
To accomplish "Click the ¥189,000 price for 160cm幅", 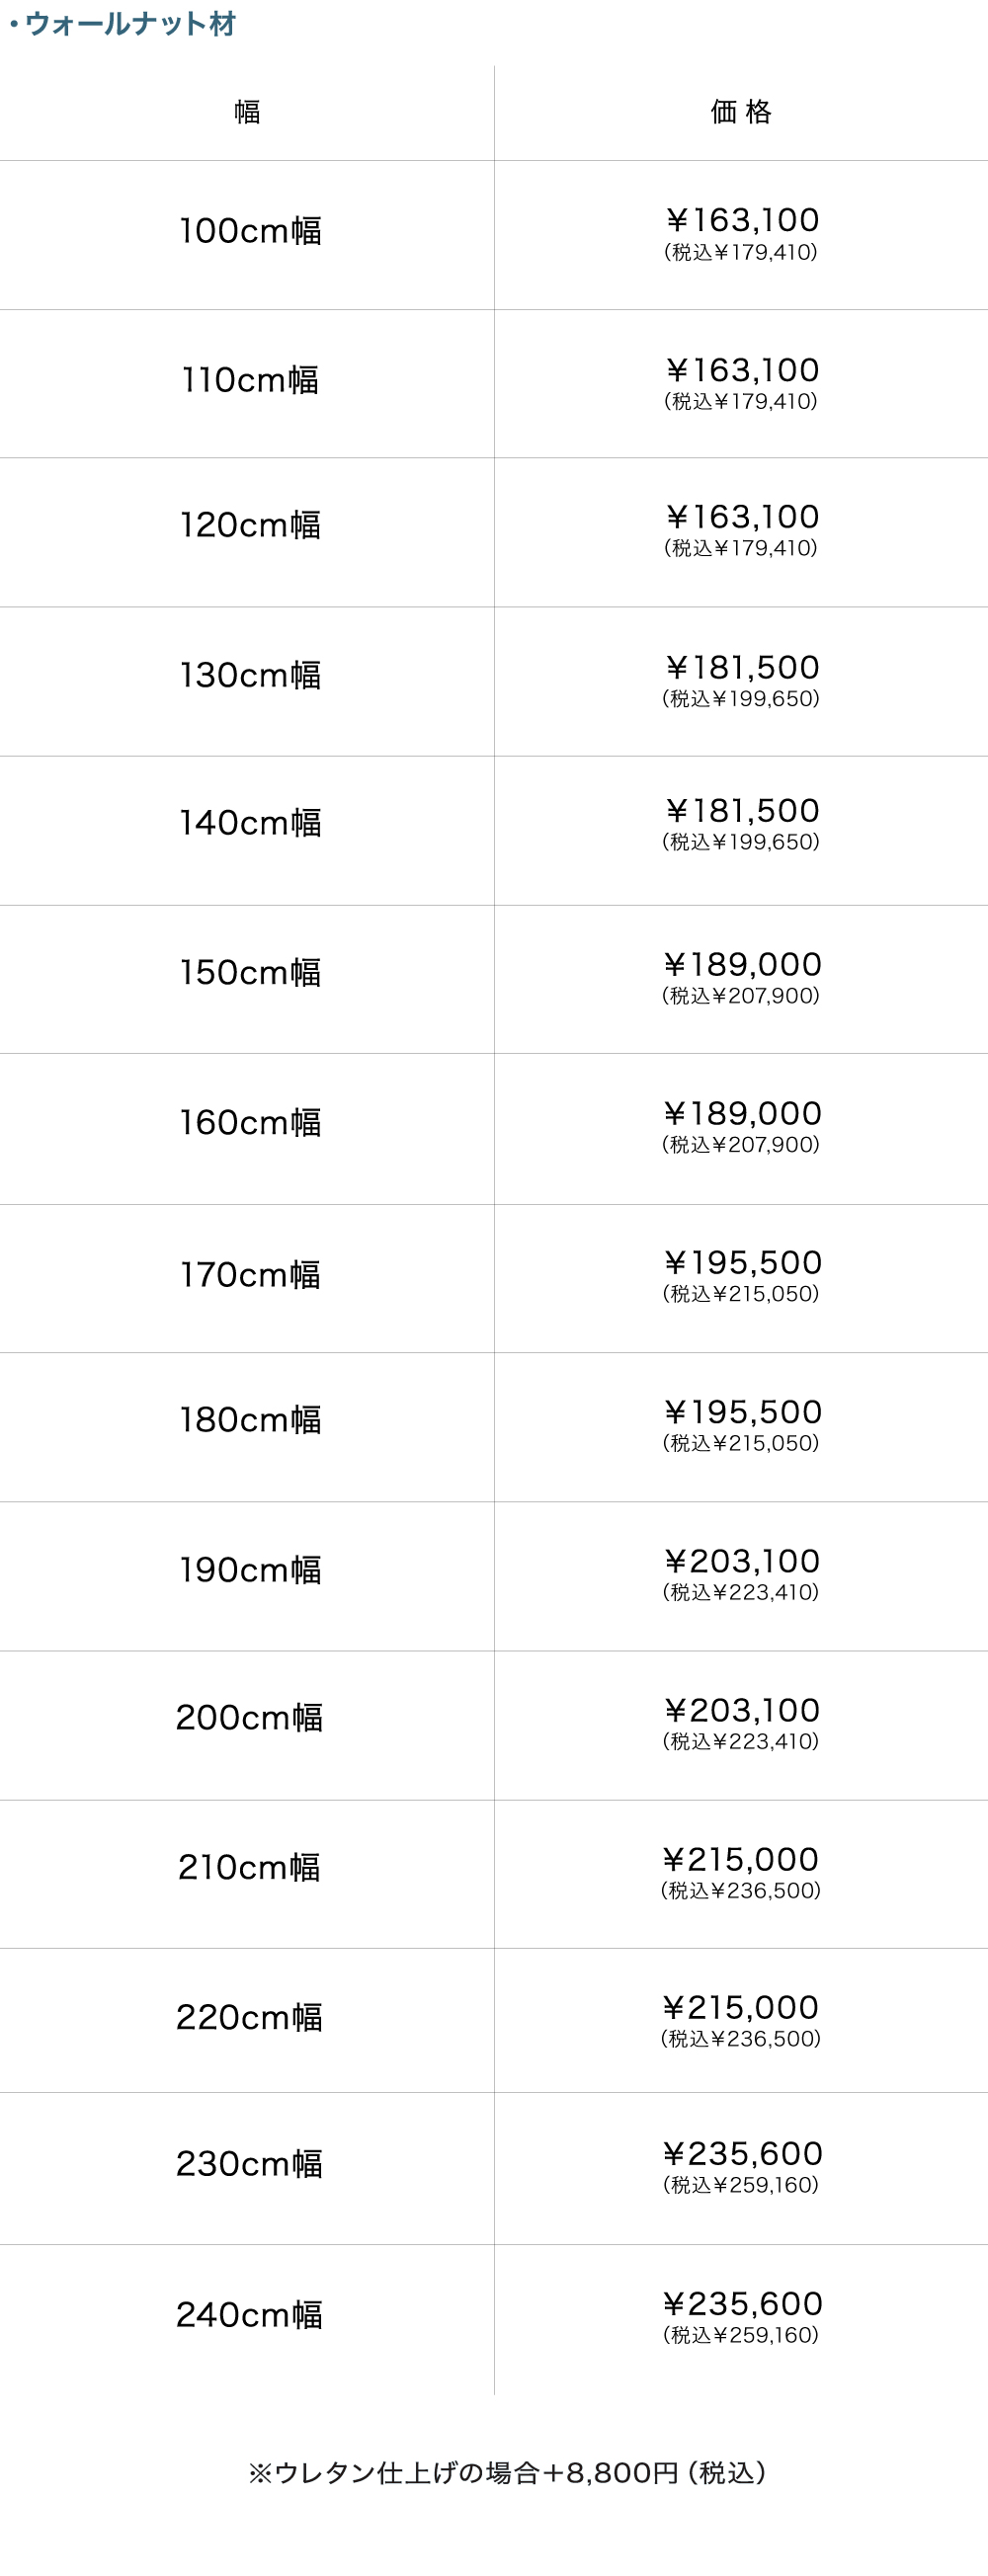I will (741, 1114).
